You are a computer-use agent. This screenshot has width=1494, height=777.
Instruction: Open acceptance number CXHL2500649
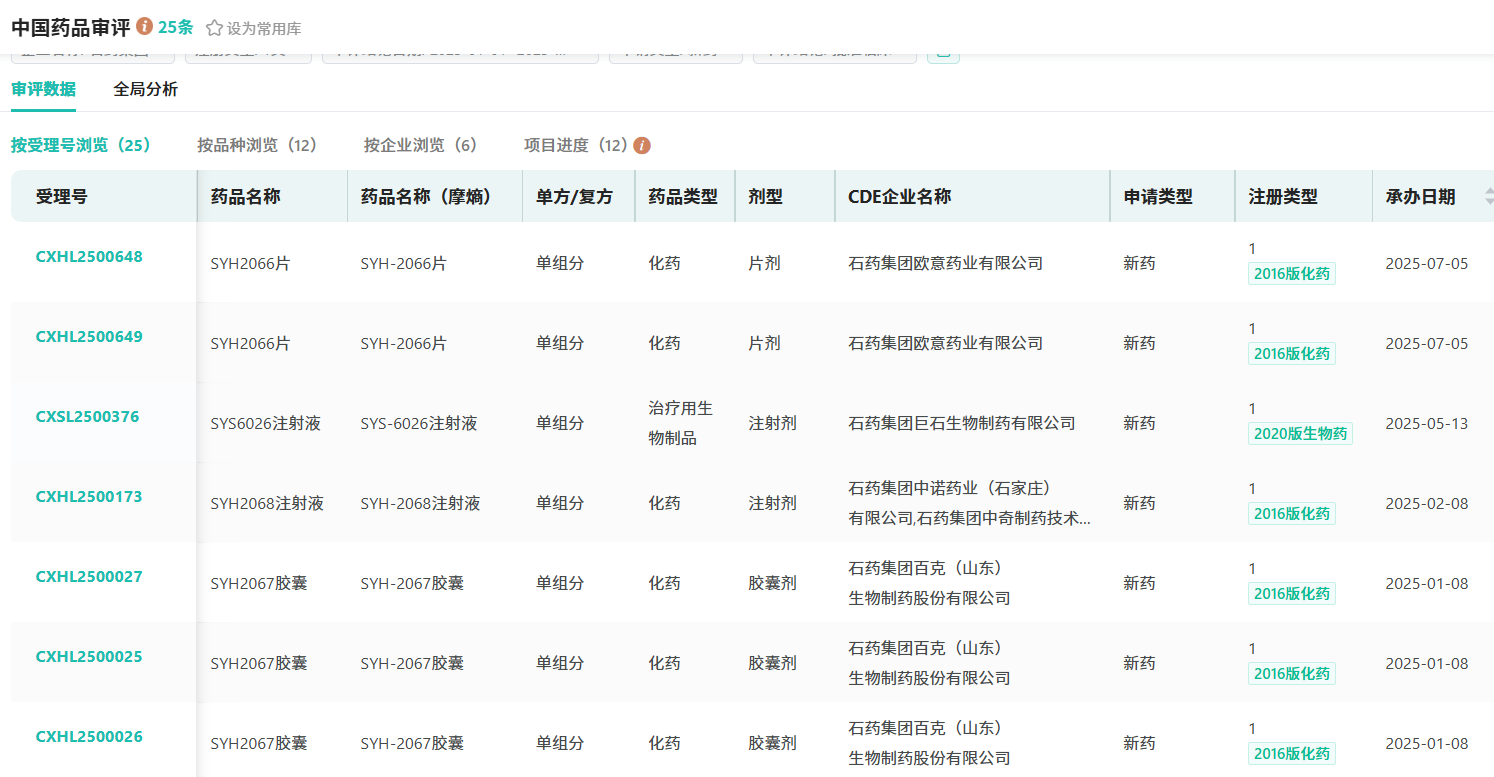(x=89, y=337)
